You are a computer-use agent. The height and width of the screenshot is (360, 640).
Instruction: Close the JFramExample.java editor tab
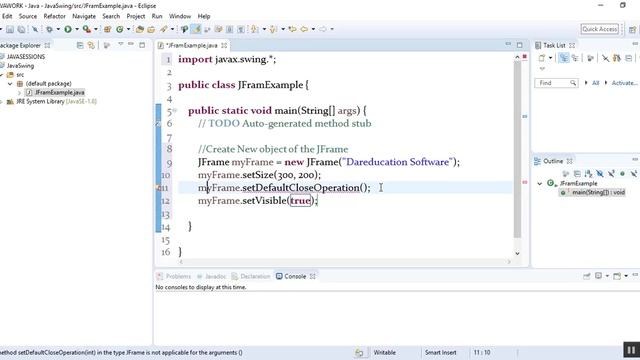[x=224, y=45]
